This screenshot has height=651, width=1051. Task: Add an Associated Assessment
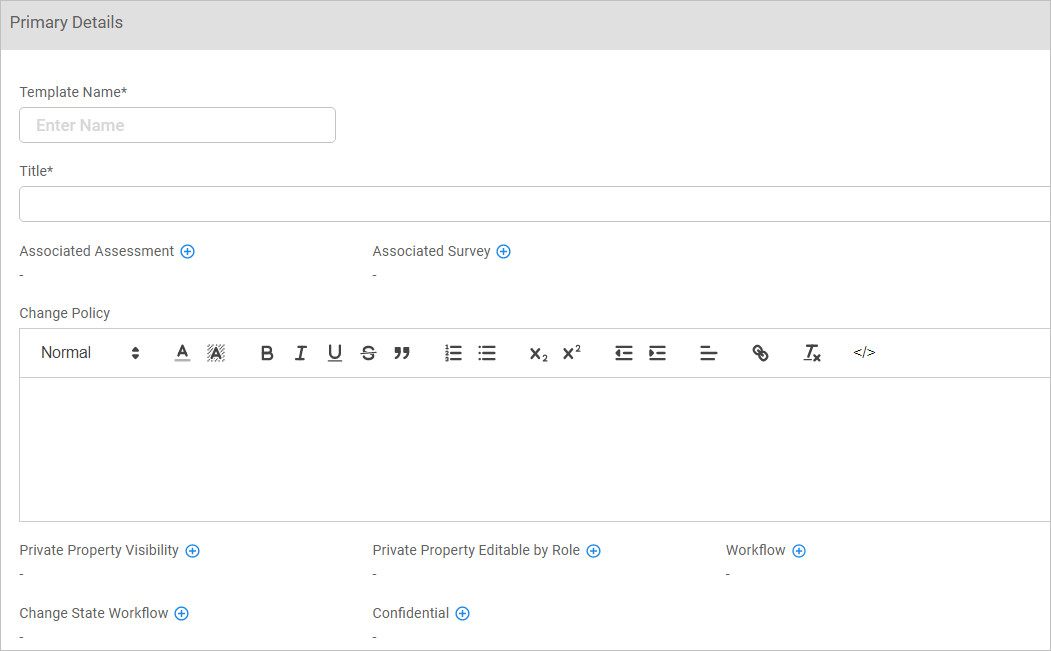coord(187,252)
